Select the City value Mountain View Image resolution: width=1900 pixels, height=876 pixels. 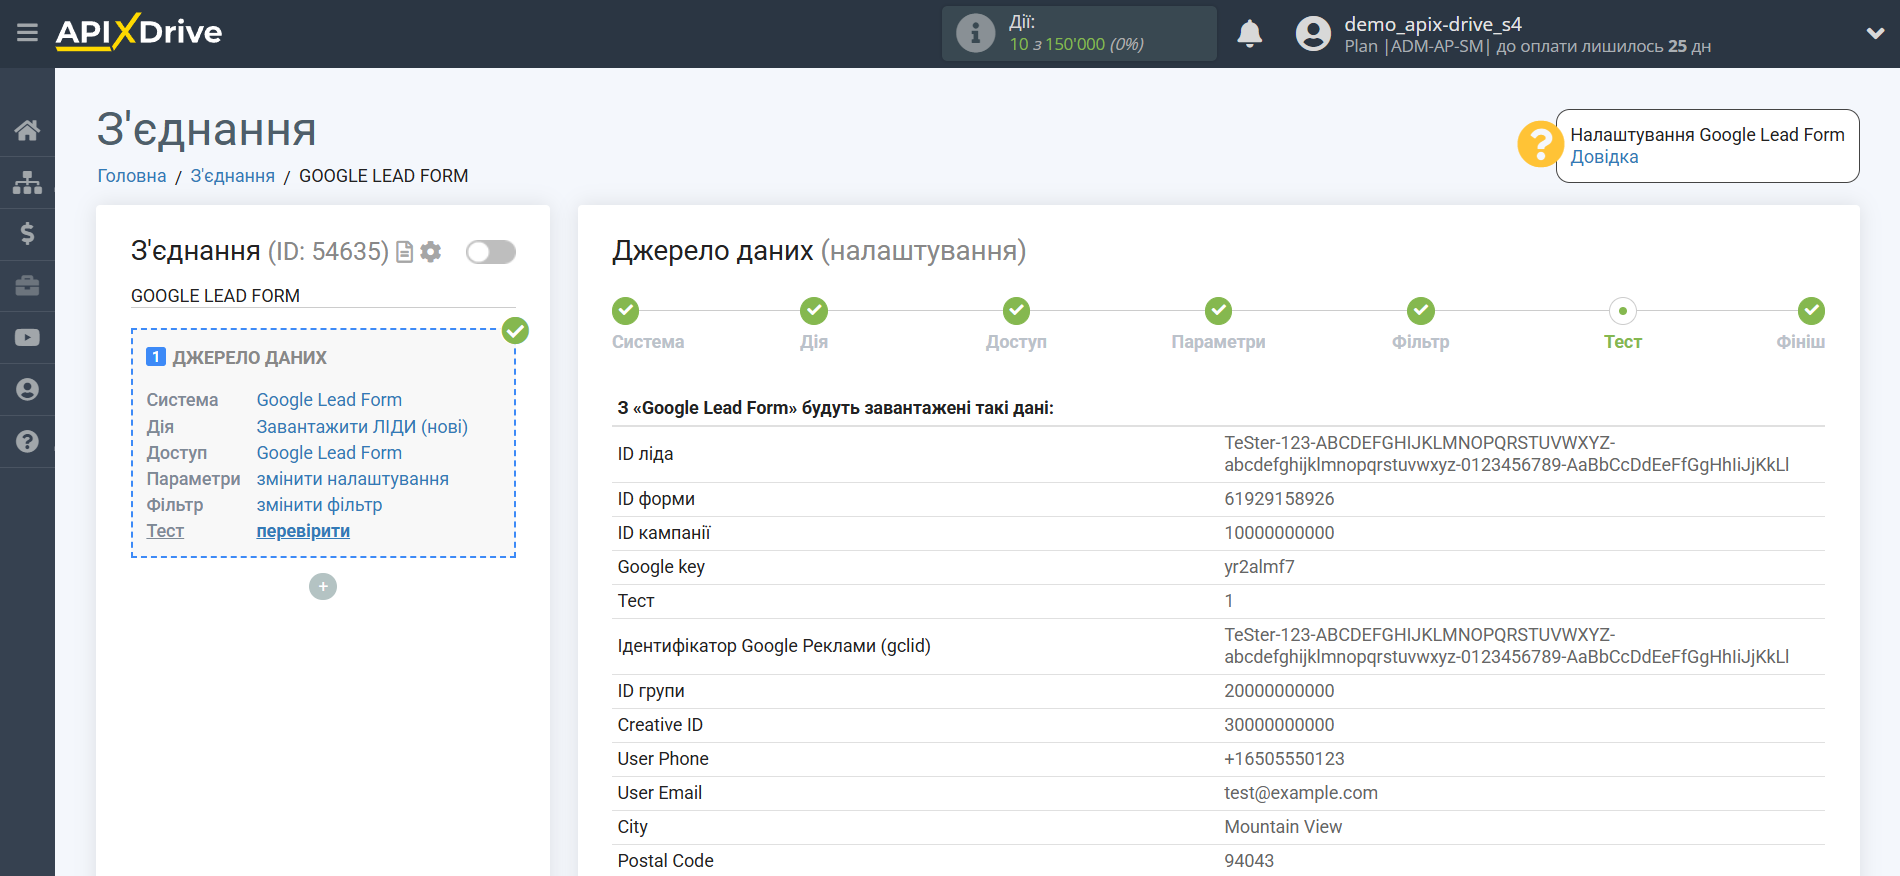[x=1283, y=827]
